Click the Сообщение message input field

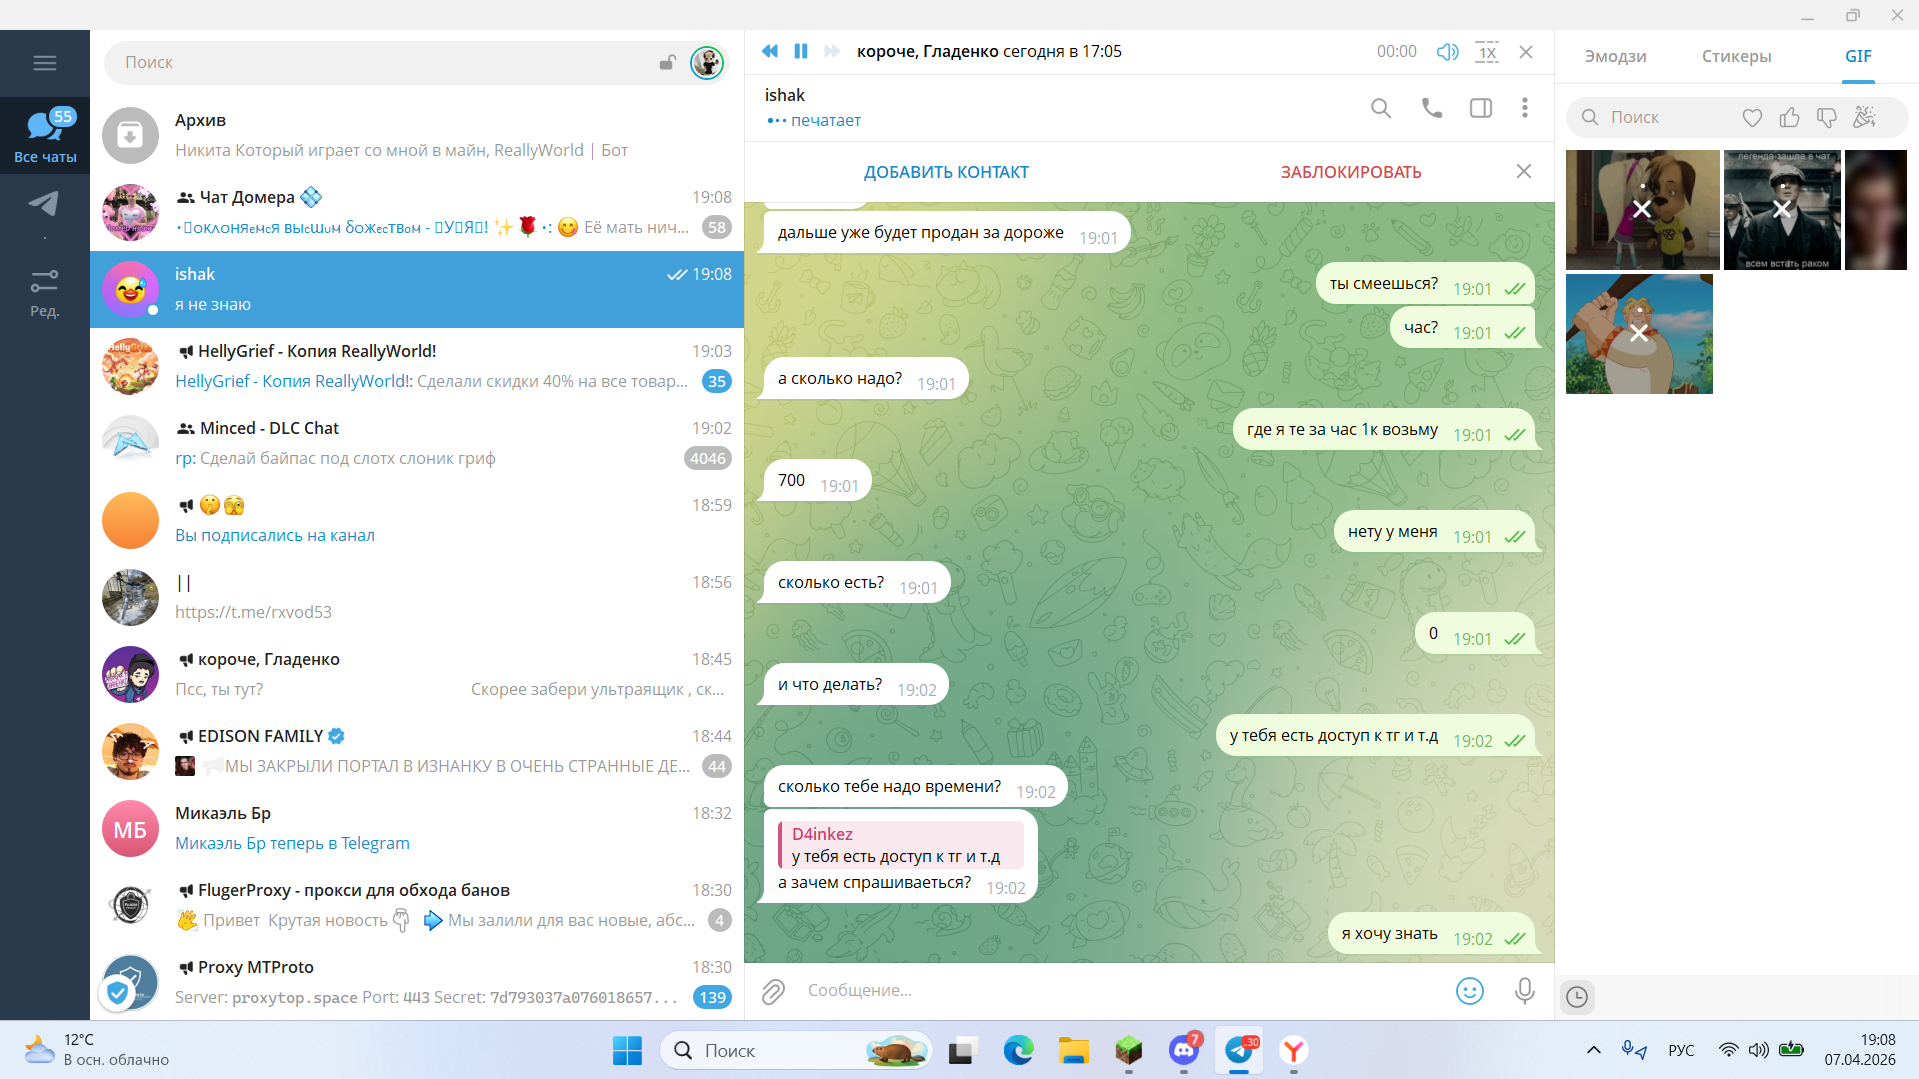[1120, 991]
